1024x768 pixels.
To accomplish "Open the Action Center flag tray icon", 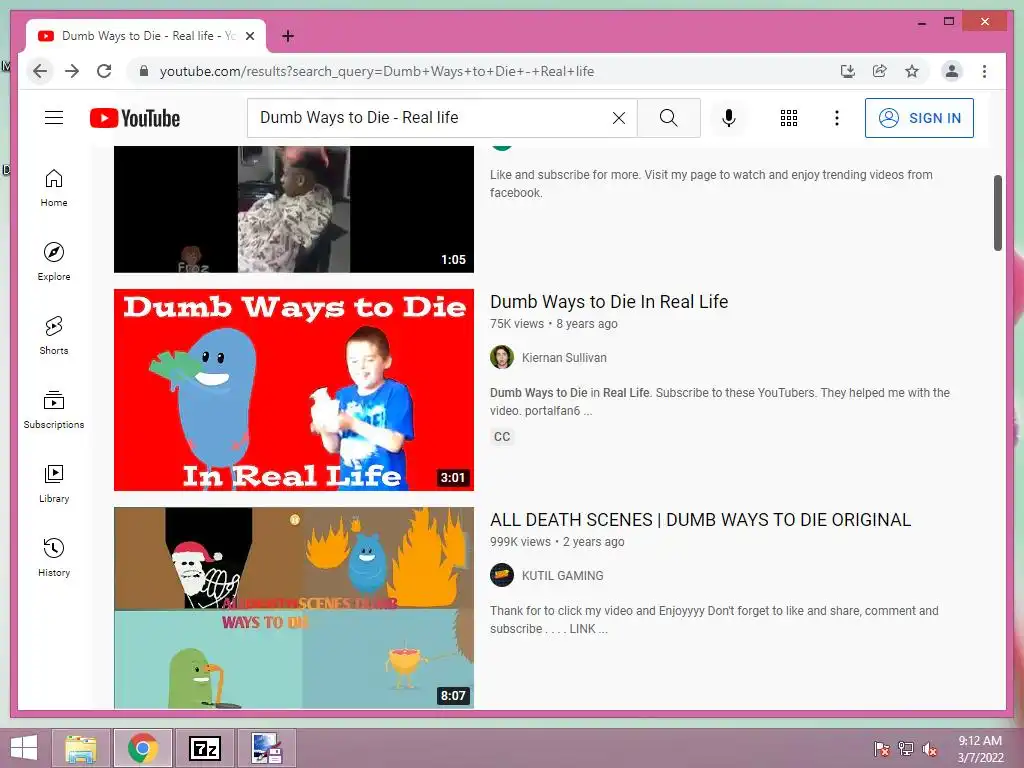I will click(x=882, y=749).
